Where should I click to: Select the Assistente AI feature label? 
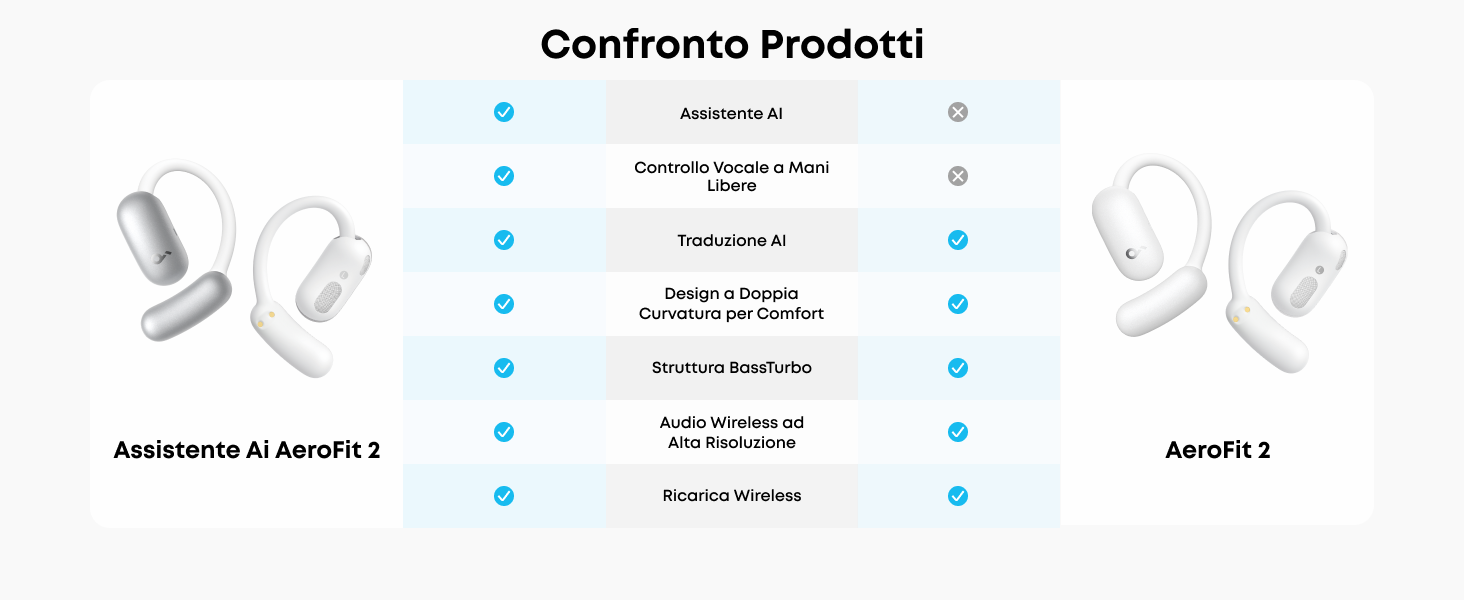pos(731,114)
